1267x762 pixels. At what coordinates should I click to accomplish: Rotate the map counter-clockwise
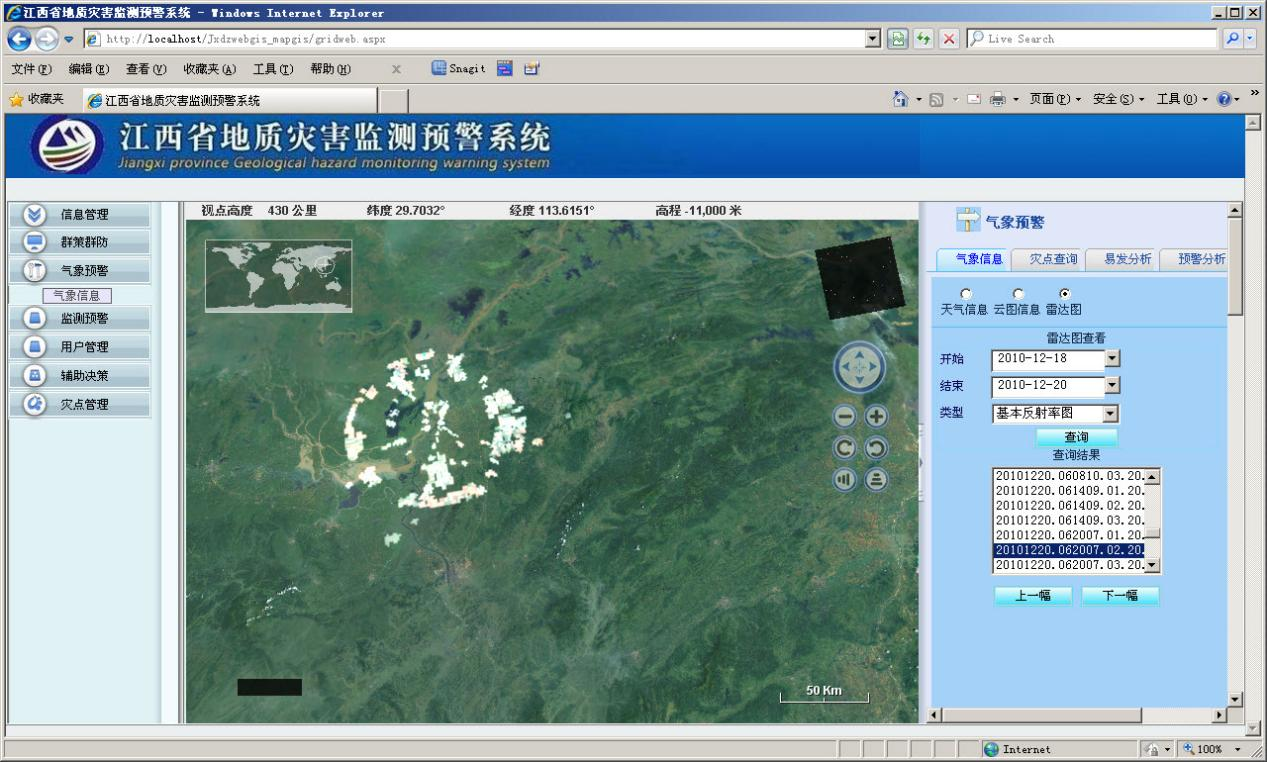point(876,448)
